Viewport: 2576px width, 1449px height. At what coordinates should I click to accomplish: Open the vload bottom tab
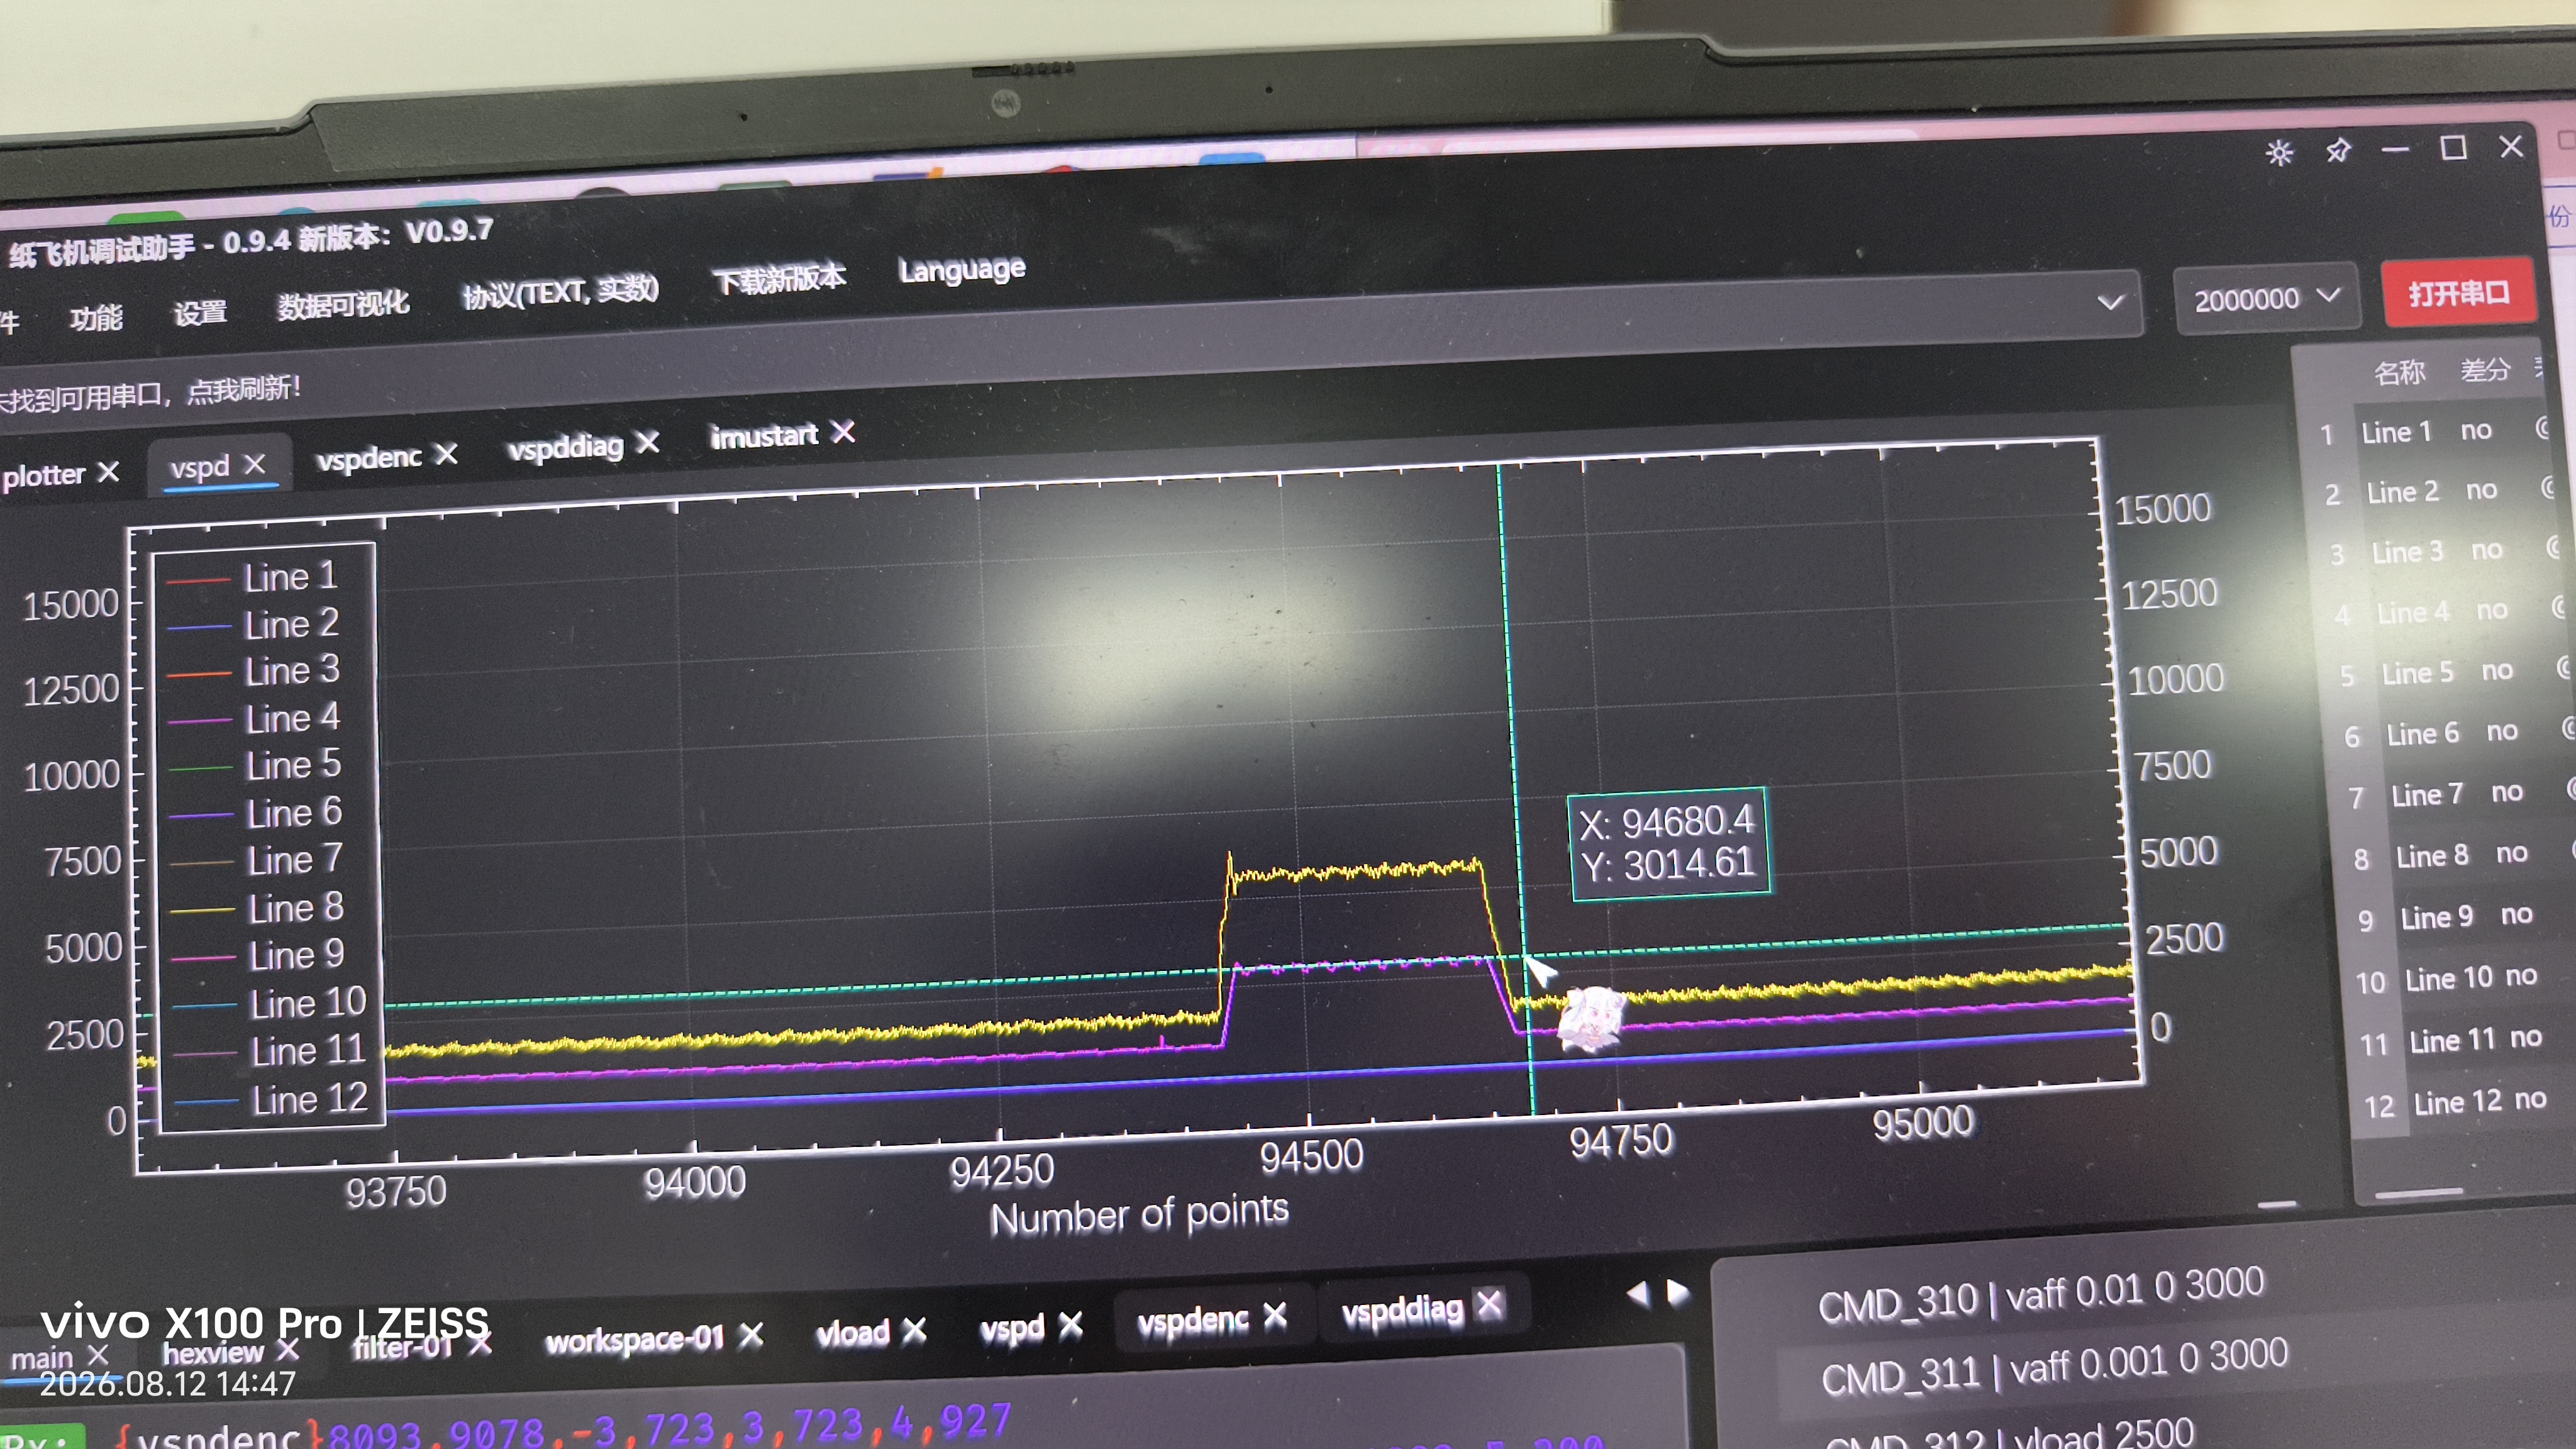[x=852, y=1333]
